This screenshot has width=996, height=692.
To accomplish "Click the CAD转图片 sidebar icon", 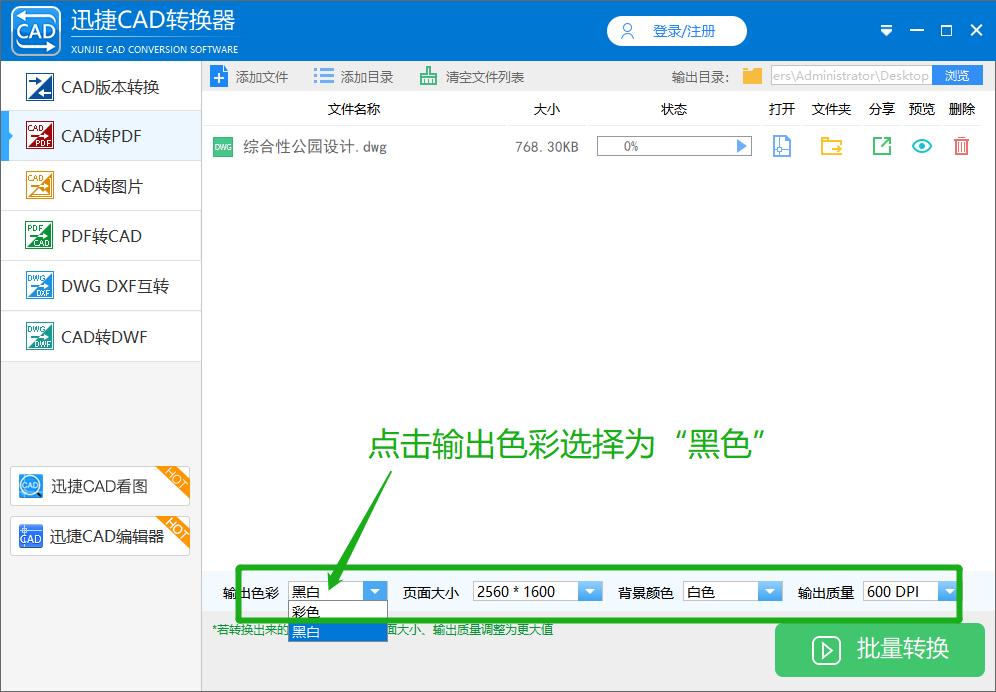I will [39, 186].
